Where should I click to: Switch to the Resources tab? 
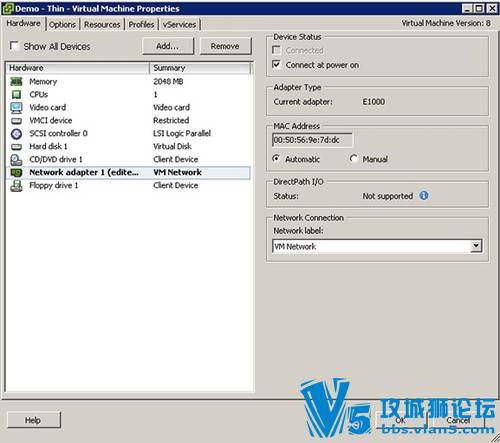click(102, 24)
